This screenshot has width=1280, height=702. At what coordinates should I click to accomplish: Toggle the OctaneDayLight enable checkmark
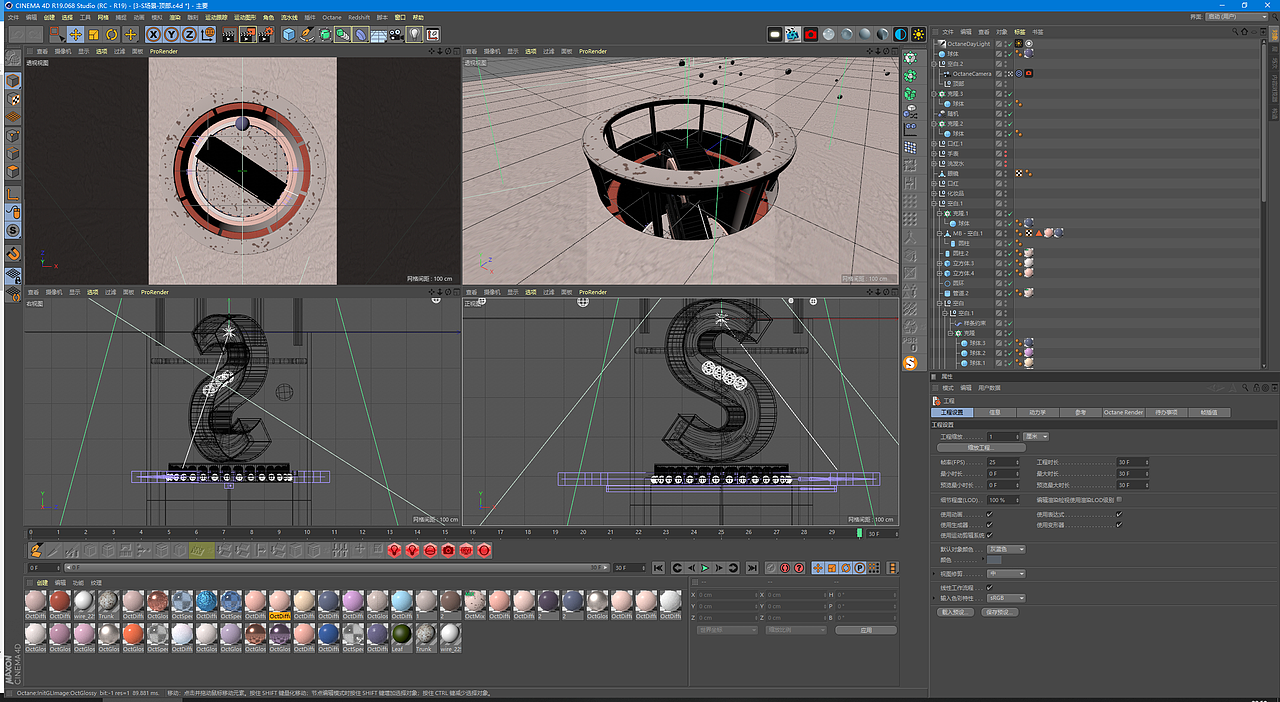[x=1009, y=44]
